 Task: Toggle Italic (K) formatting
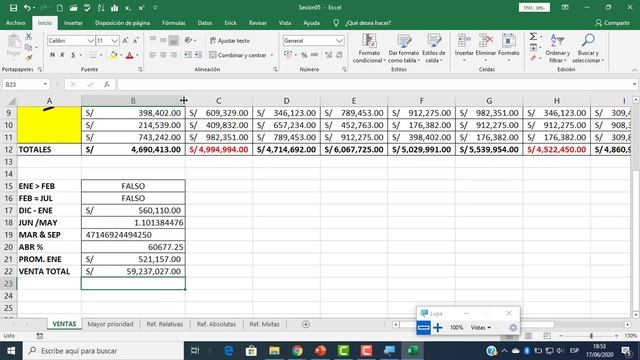point(62,55)
